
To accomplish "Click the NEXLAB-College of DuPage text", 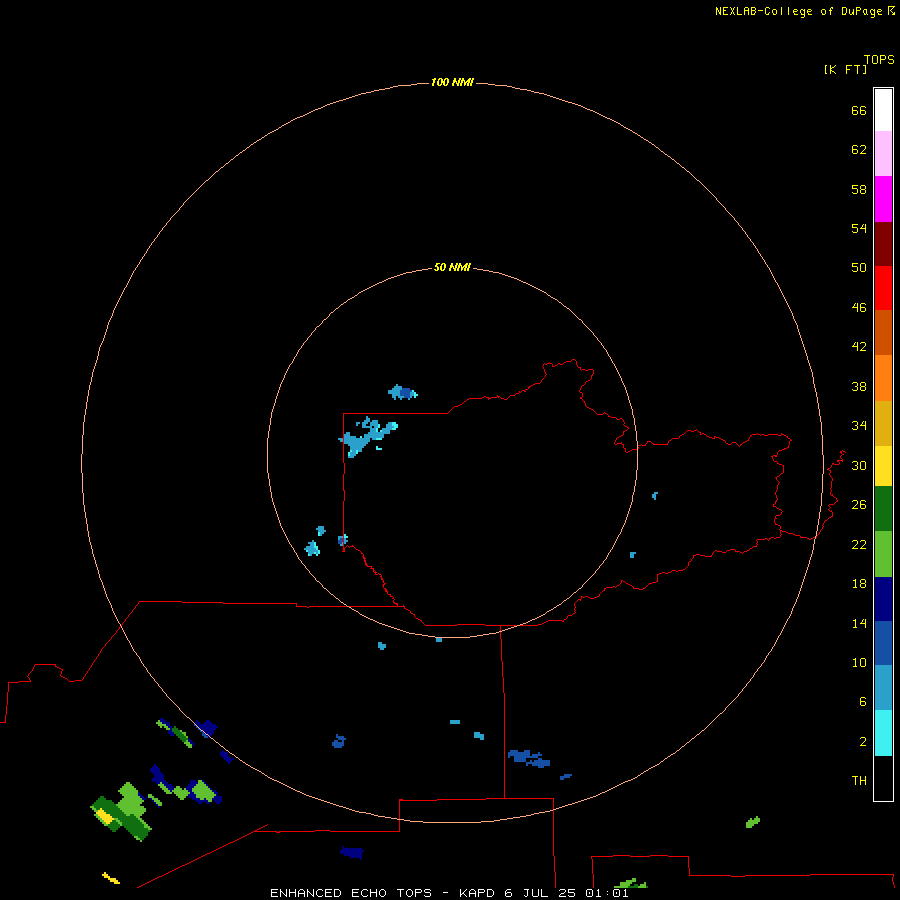I will coord(798,11).
